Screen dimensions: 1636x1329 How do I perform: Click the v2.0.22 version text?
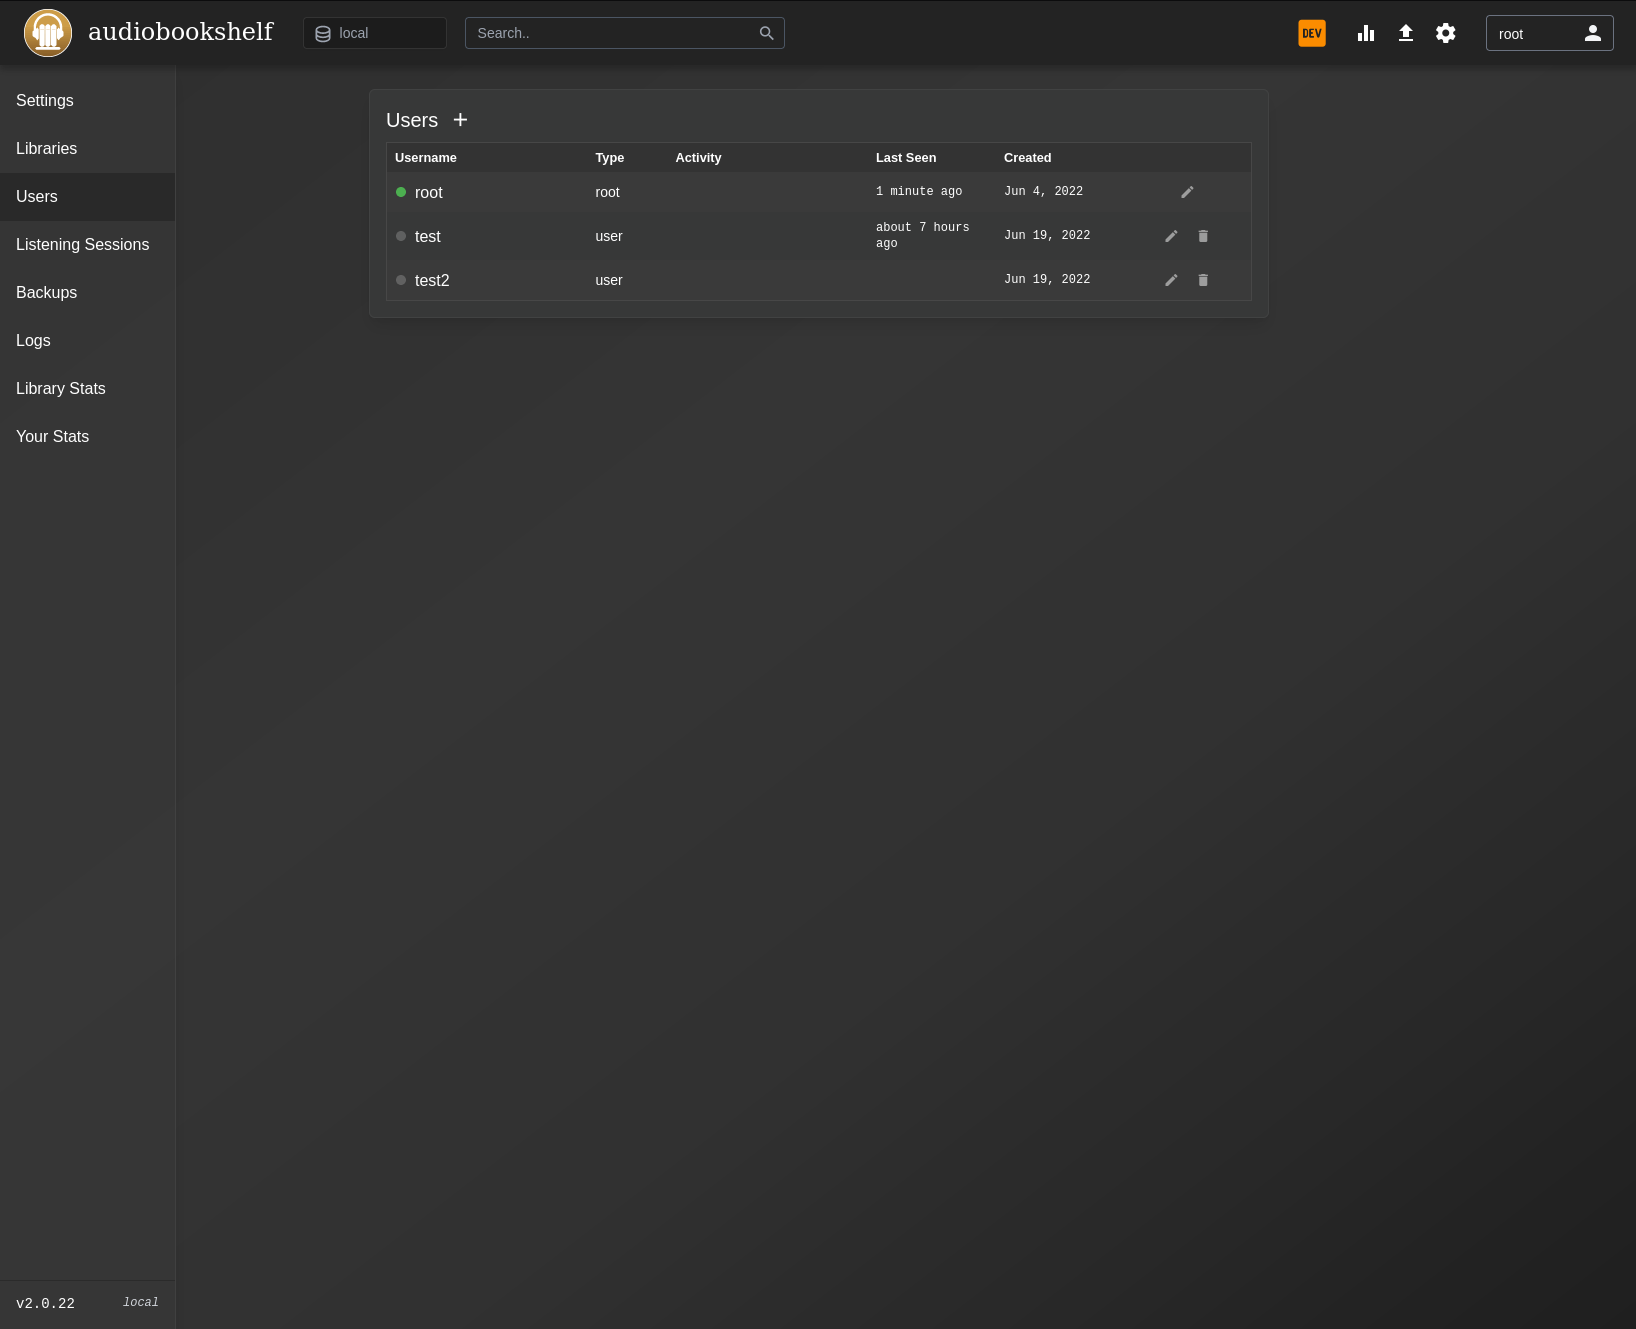[x=45, y=1303]
